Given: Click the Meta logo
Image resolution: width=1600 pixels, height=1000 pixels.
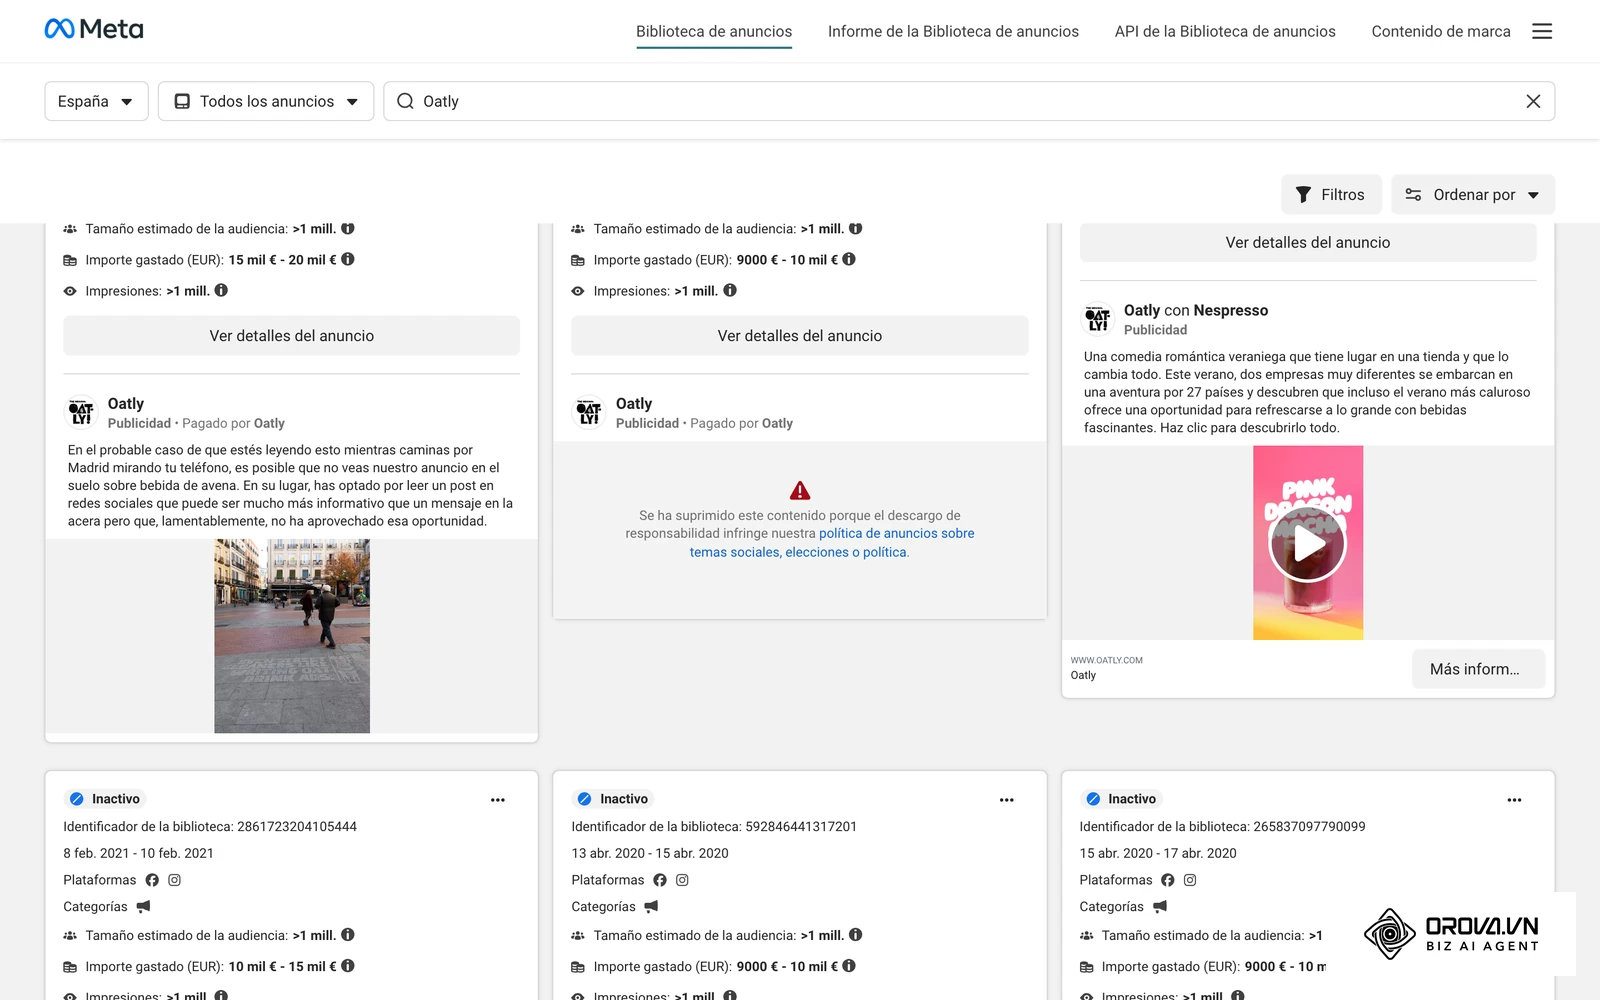Looking at the screenshot, I should coord(94,29).
